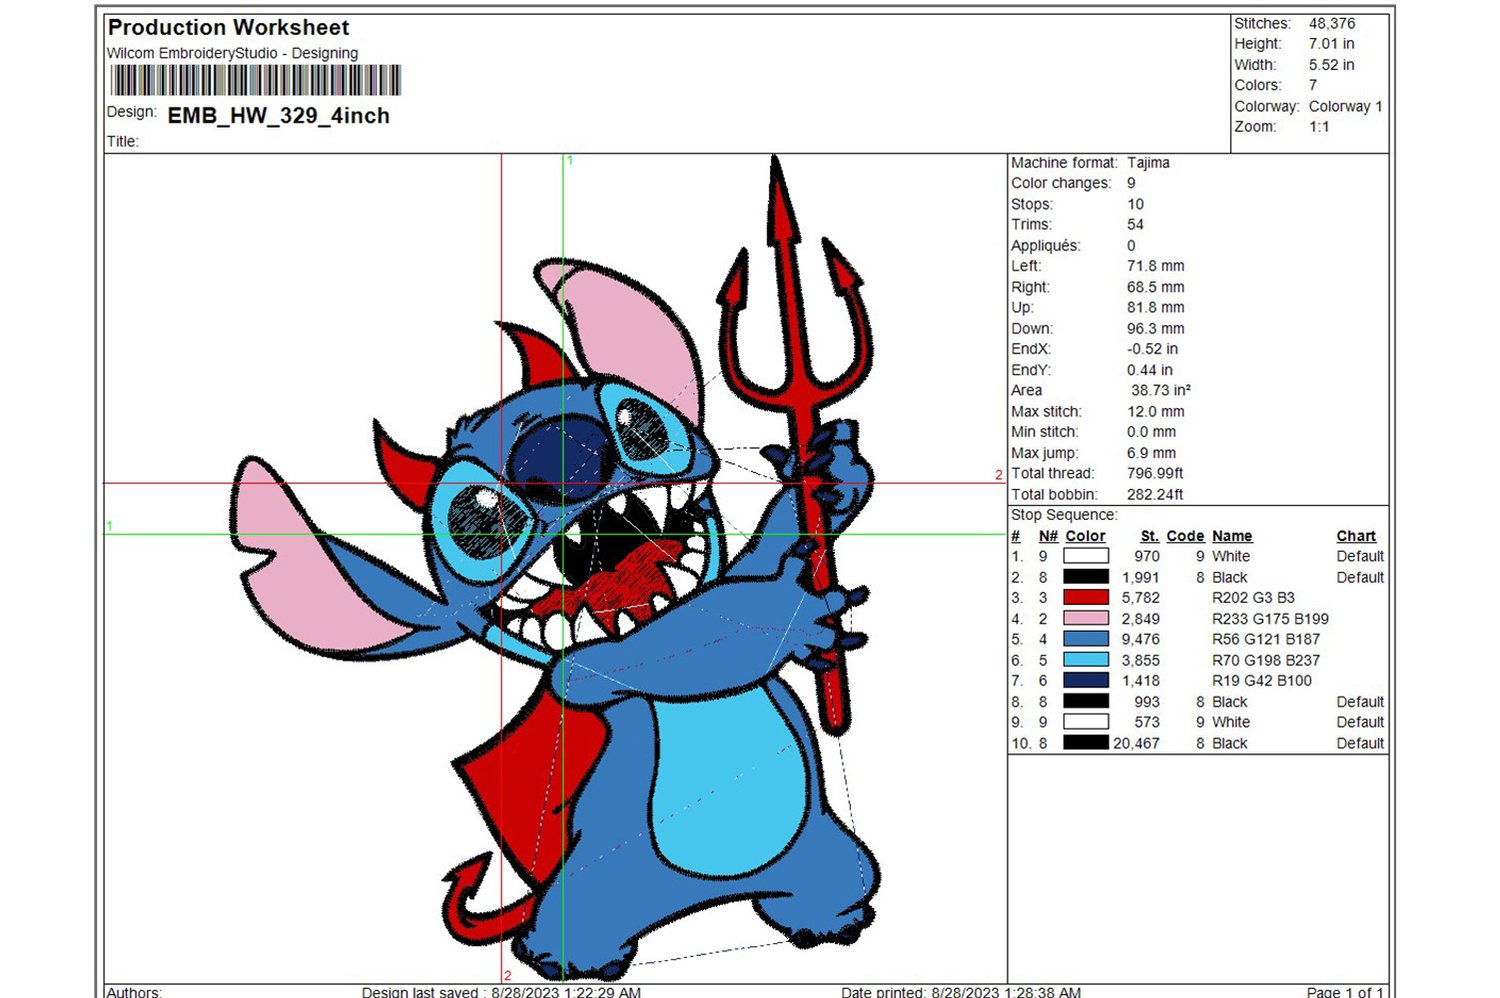Click the St. column header
Screen dimensions: 1500x998
[1150, 536]
